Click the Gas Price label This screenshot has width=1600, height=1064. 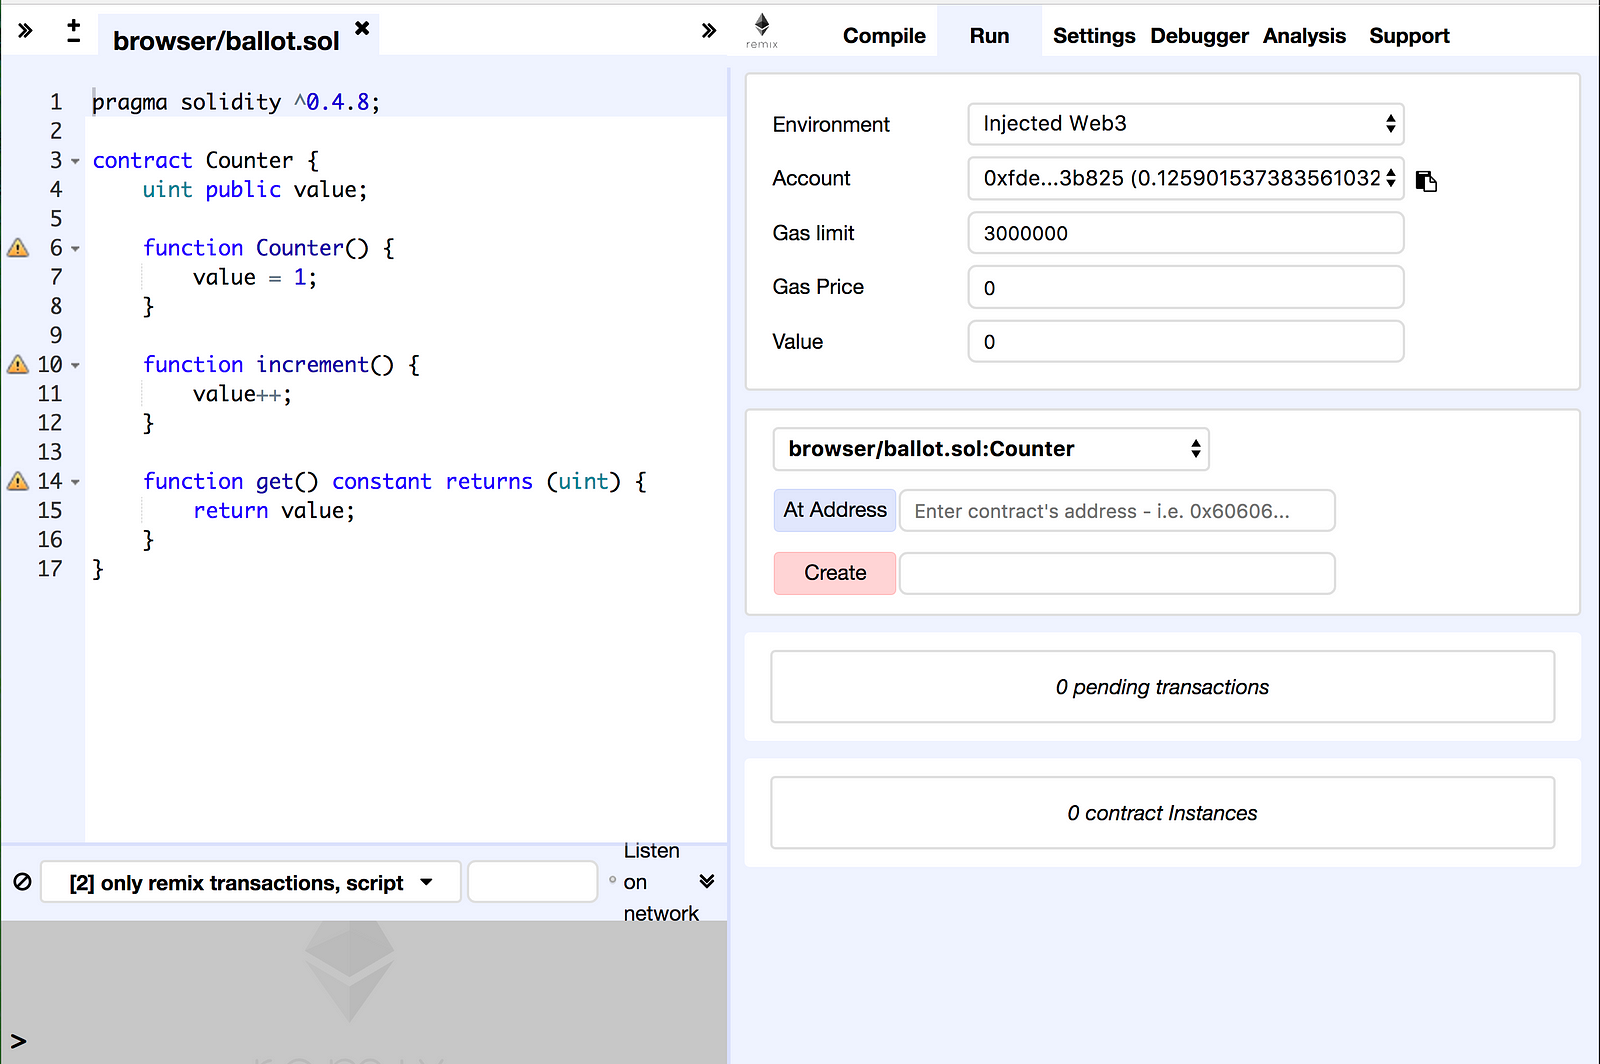818,287
